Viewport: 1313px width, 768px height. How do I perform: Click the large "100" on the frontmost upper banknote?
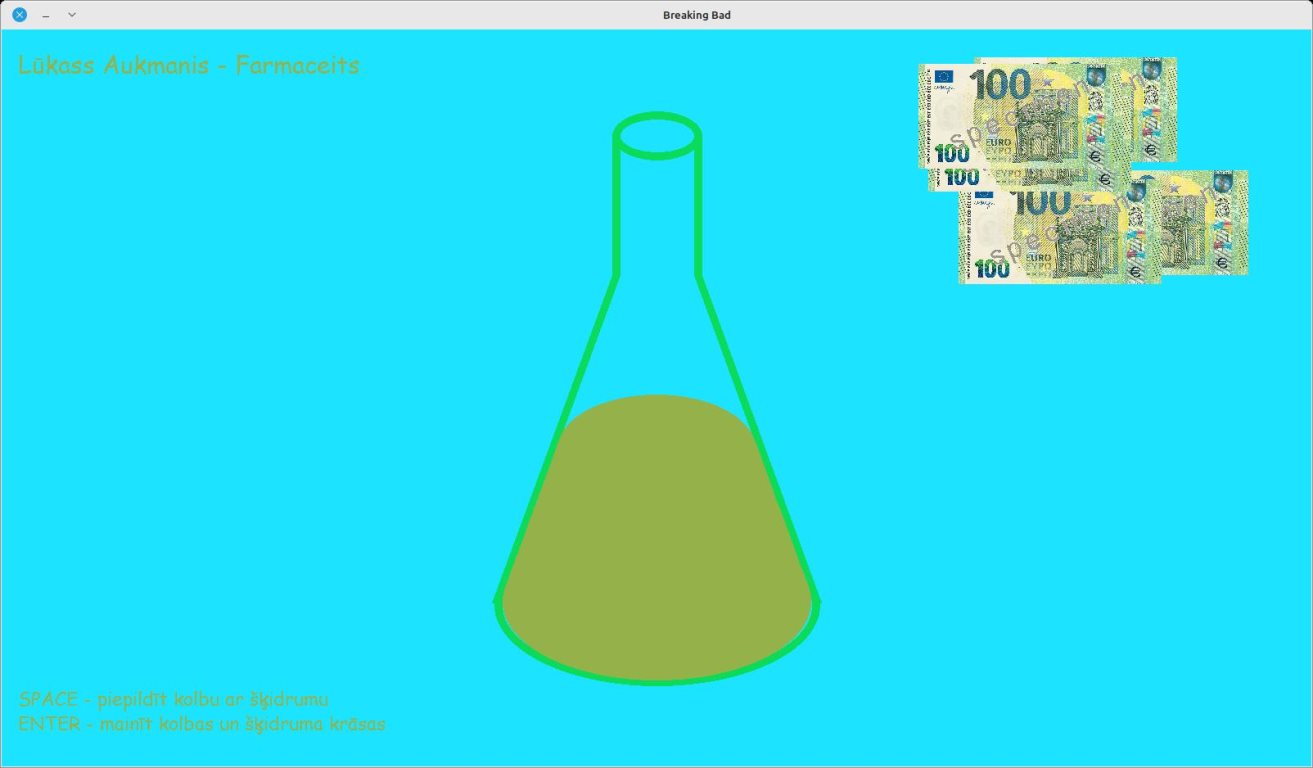tap(1000, 85)
